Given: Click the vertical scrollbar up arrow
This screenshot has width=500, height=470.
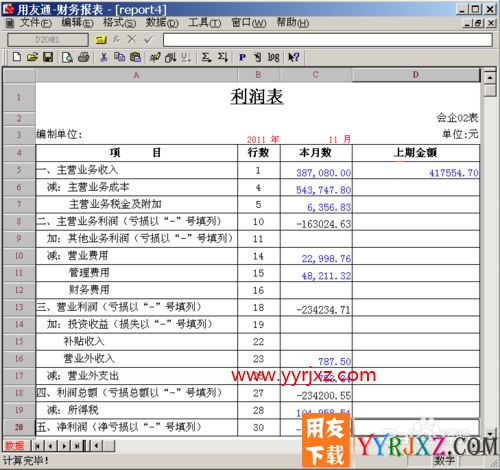Looking at the screenshot, I should (490, 78).
